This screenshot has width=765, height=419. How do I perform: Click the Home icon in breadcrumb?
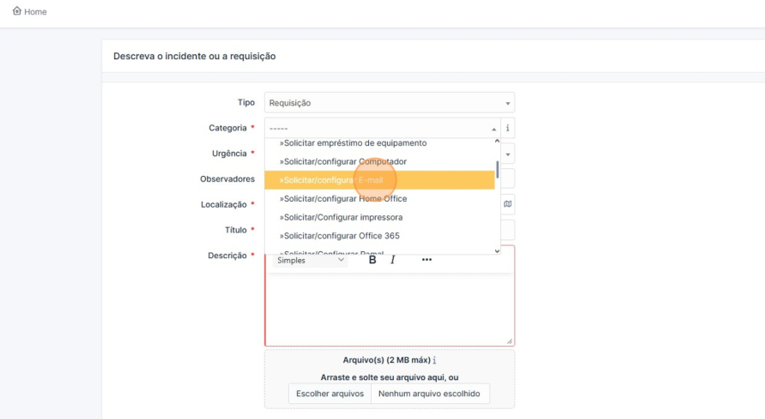[17, 11]
